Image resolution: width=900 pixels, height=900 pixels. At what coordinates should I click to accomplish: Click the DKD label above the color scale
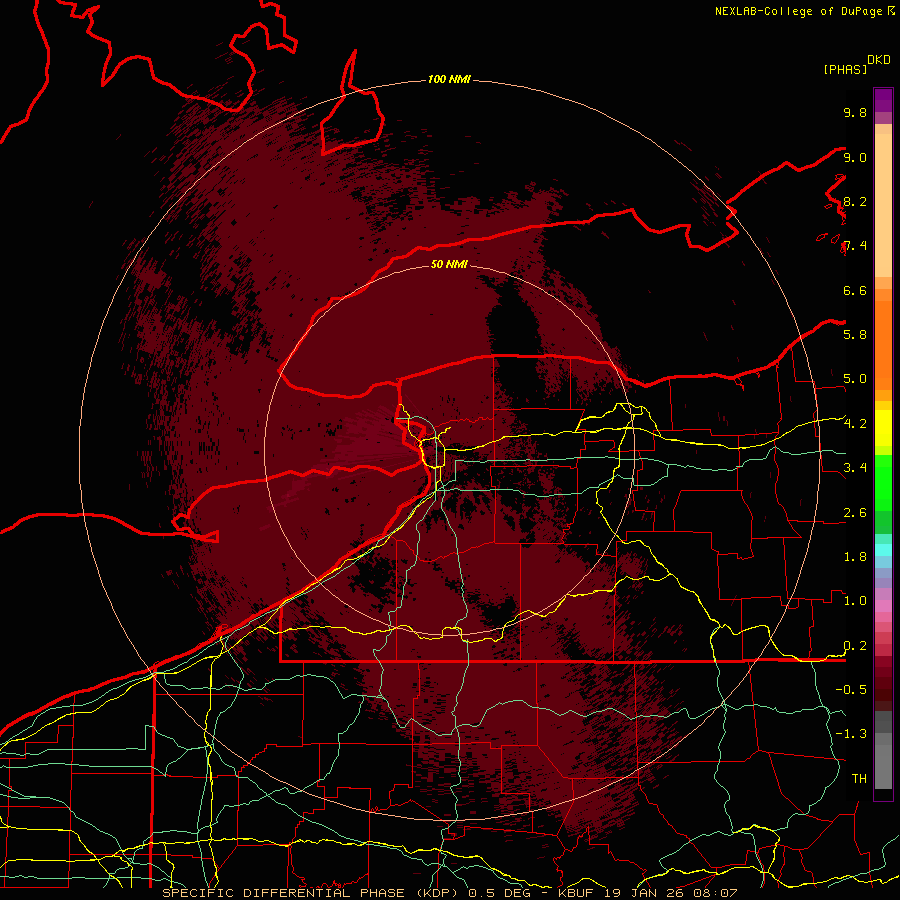[879, 60]
